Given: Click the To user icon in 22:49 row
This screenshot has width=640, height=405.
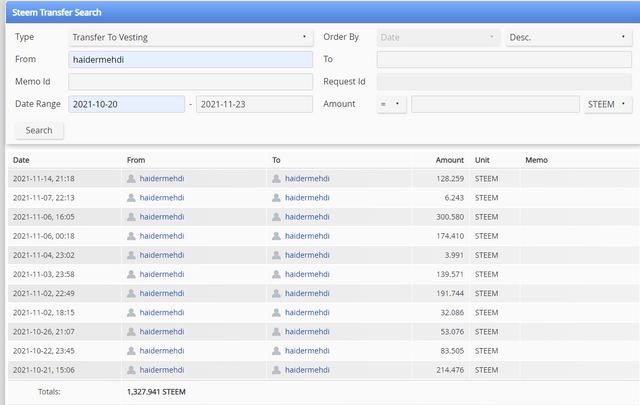Looking at the screenshot, I should pyautogui.click(x=276, y=293).
